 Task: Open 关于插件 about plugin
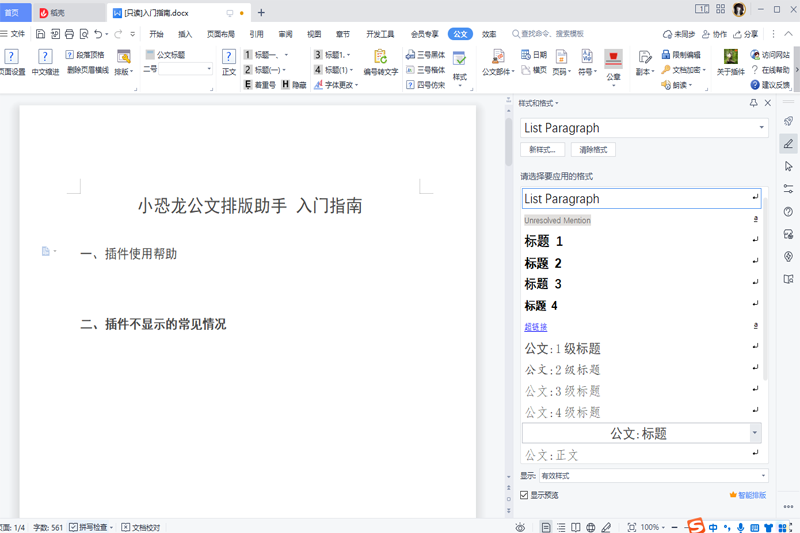tap(731, 62)
